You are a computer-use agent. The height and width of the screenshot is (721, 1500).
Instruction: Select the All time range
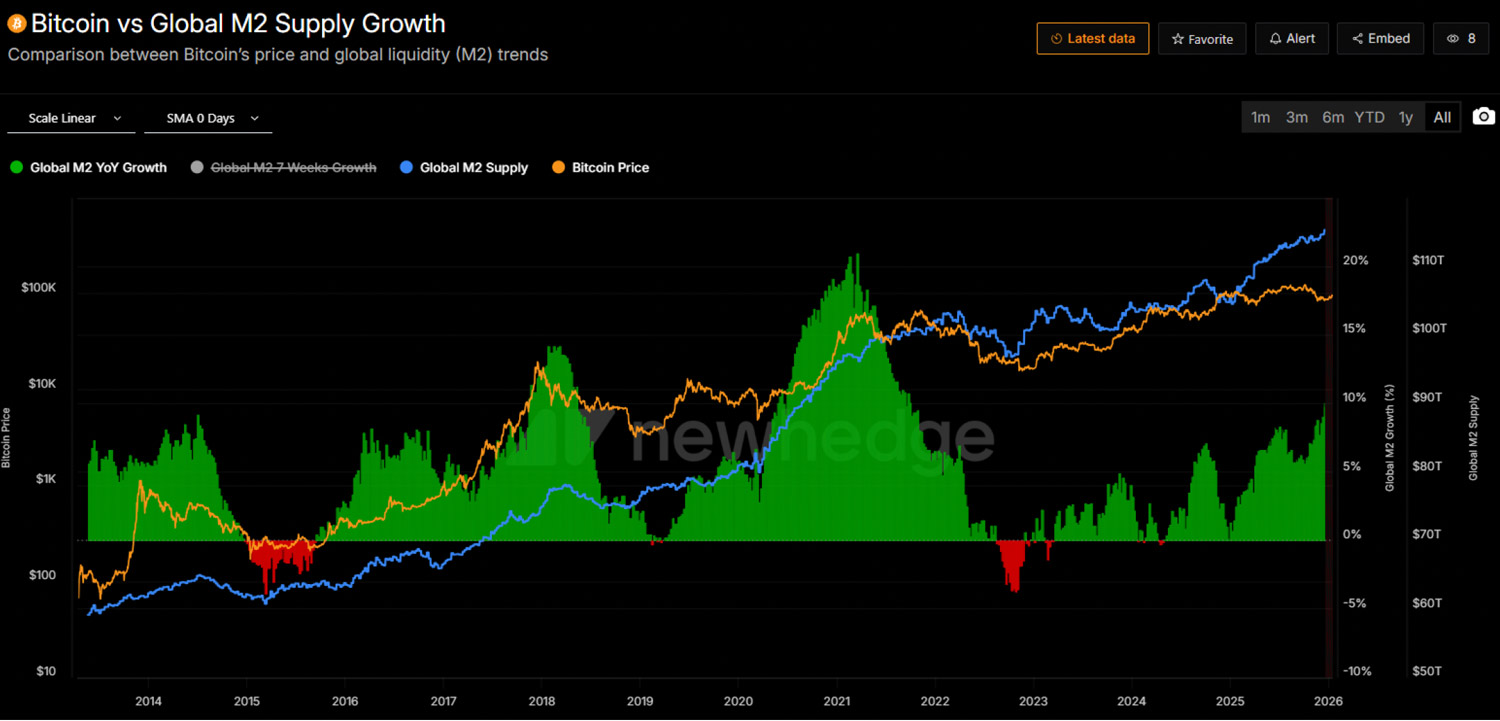point(1441,117)
